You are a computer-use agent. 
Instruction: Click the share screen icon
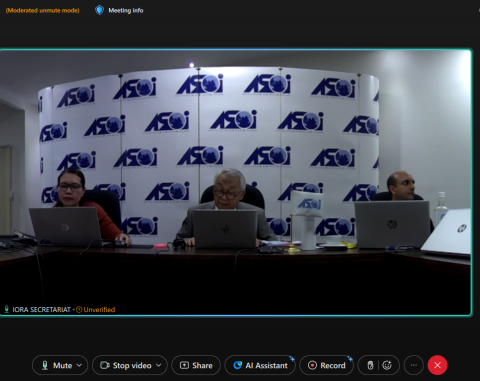click(184, 365)
